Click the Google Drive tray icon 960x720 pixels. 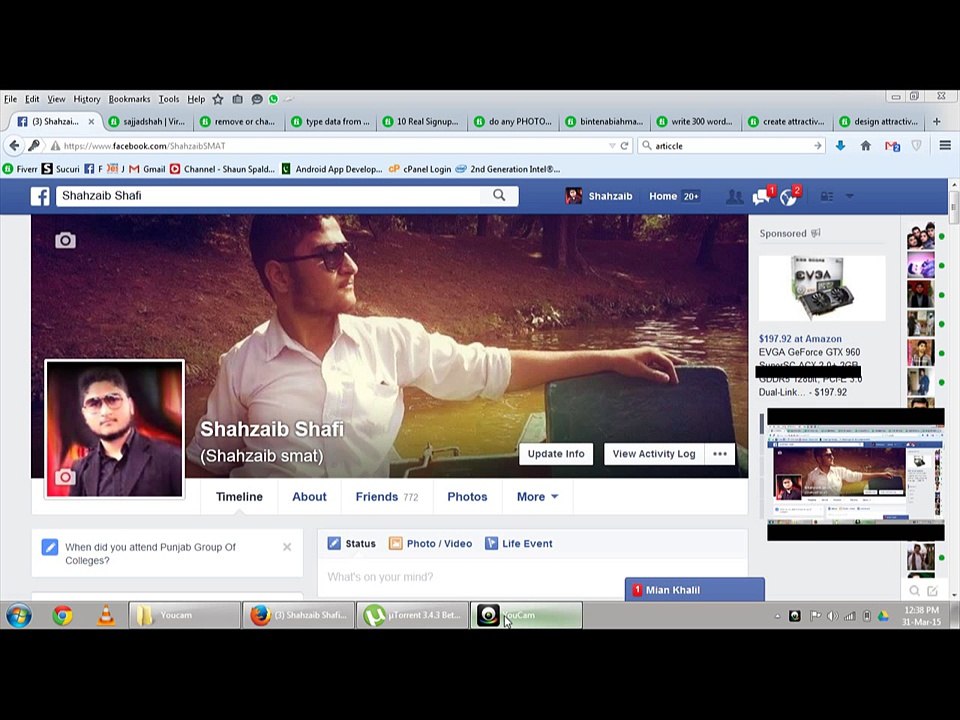883,616
